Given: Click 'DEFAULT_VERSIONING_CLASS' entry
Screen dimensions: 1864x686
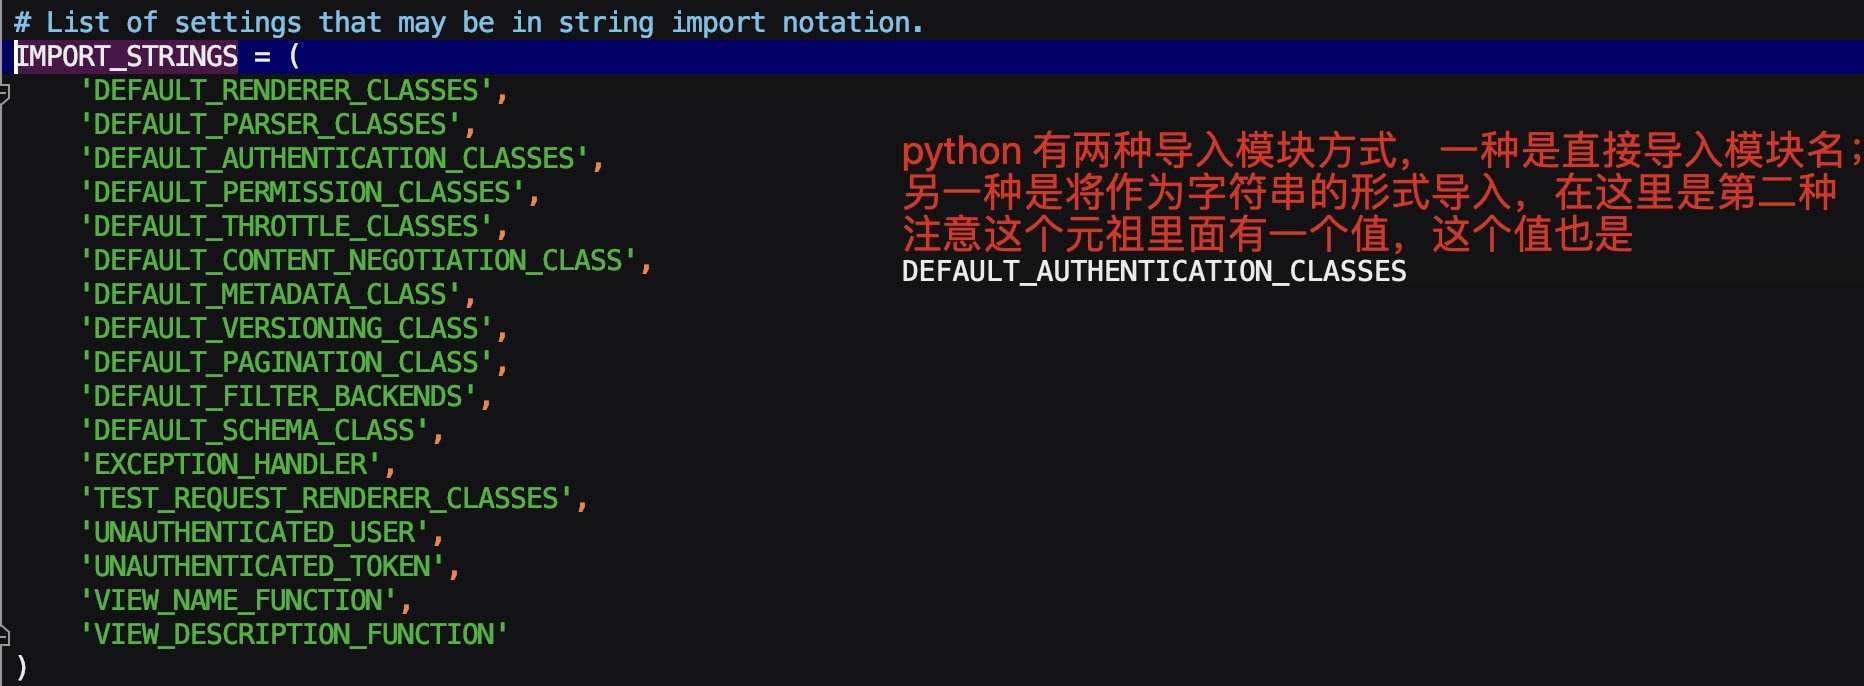Looking at the screenshot, I should tap(287, 329).
